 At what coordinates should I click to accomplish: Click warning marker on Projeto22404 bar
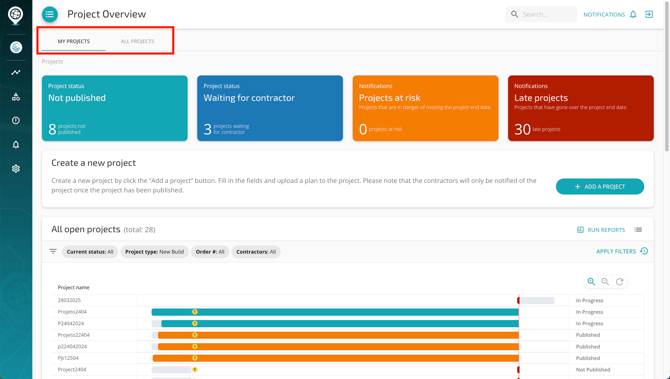coord(195,335)
